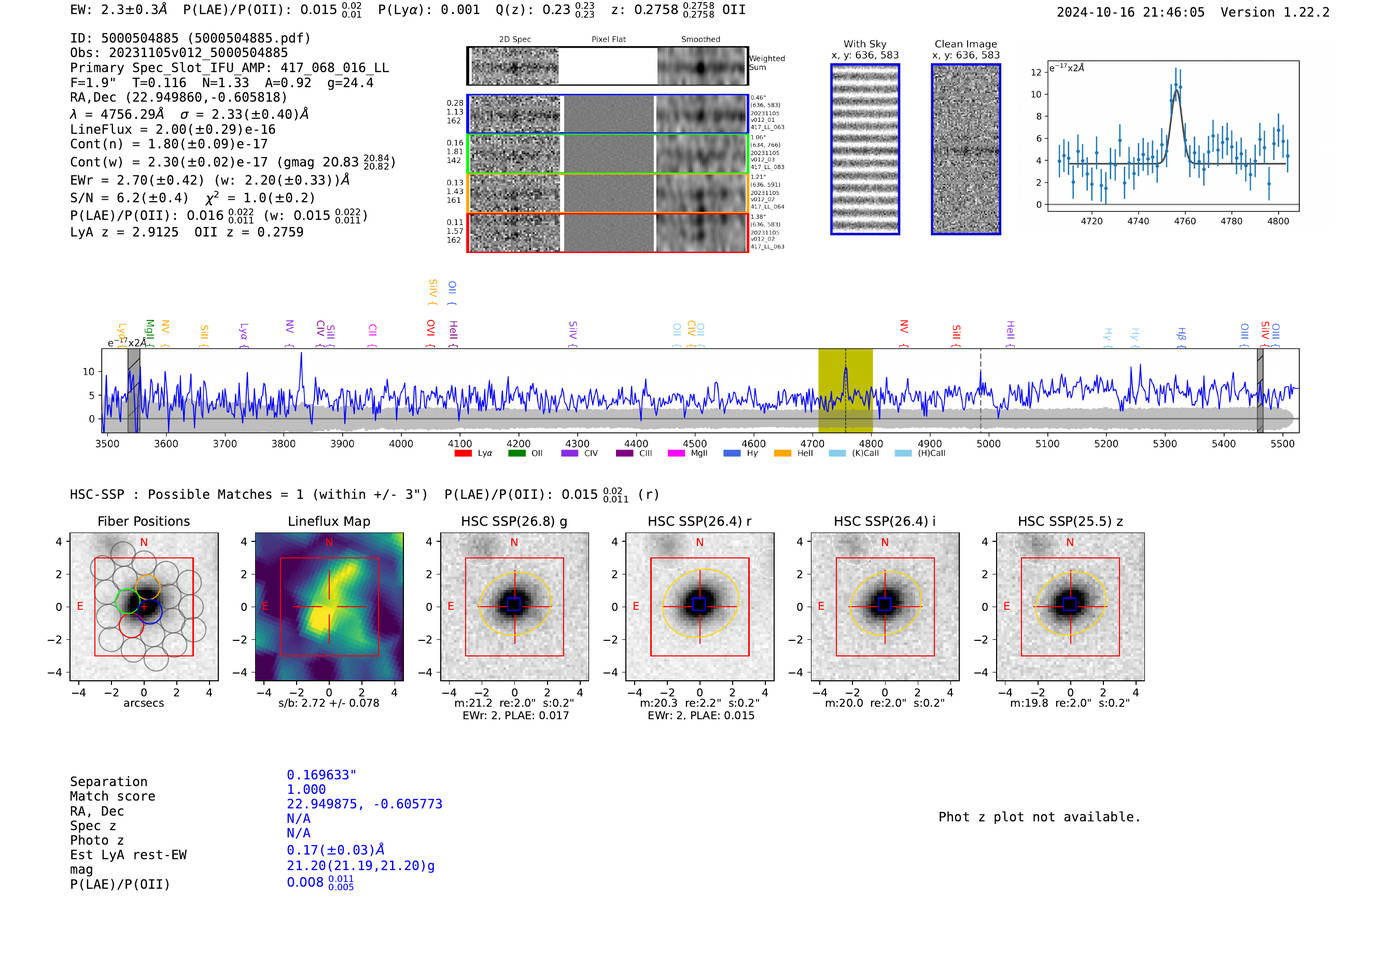Click the bottom P(LAE)/P(OII) value 0.008
Viewport: 1400px width, 953px height.
[320, 883]
